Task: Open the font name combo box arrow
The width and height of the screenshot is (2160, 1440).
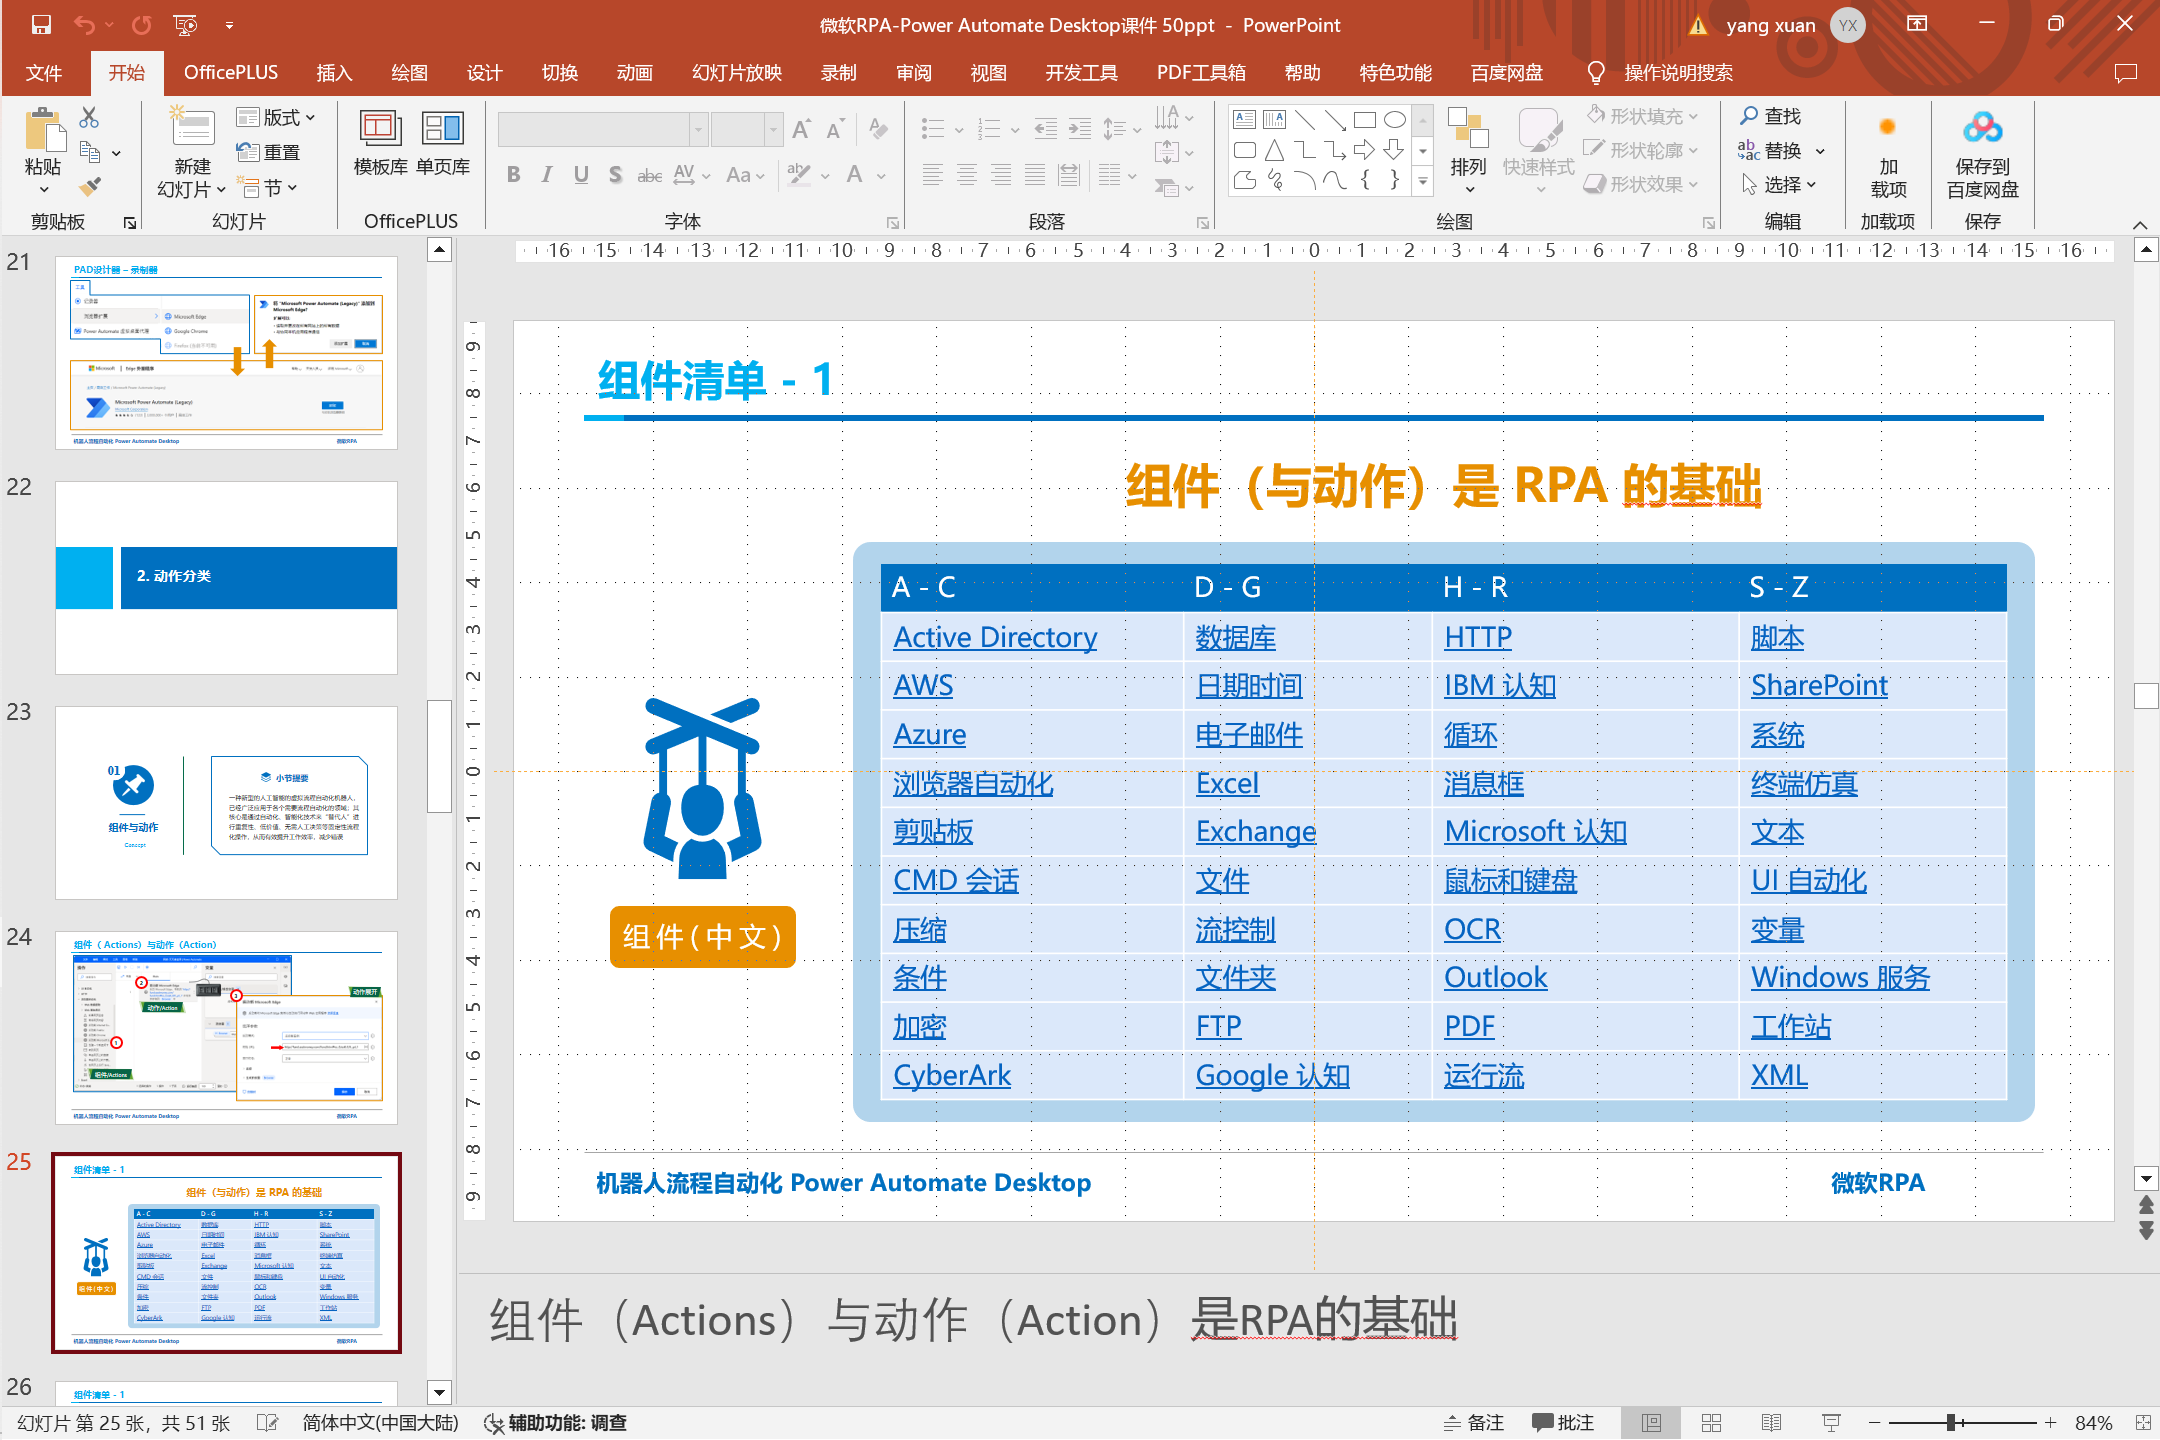Action: [x=699, y=129]
